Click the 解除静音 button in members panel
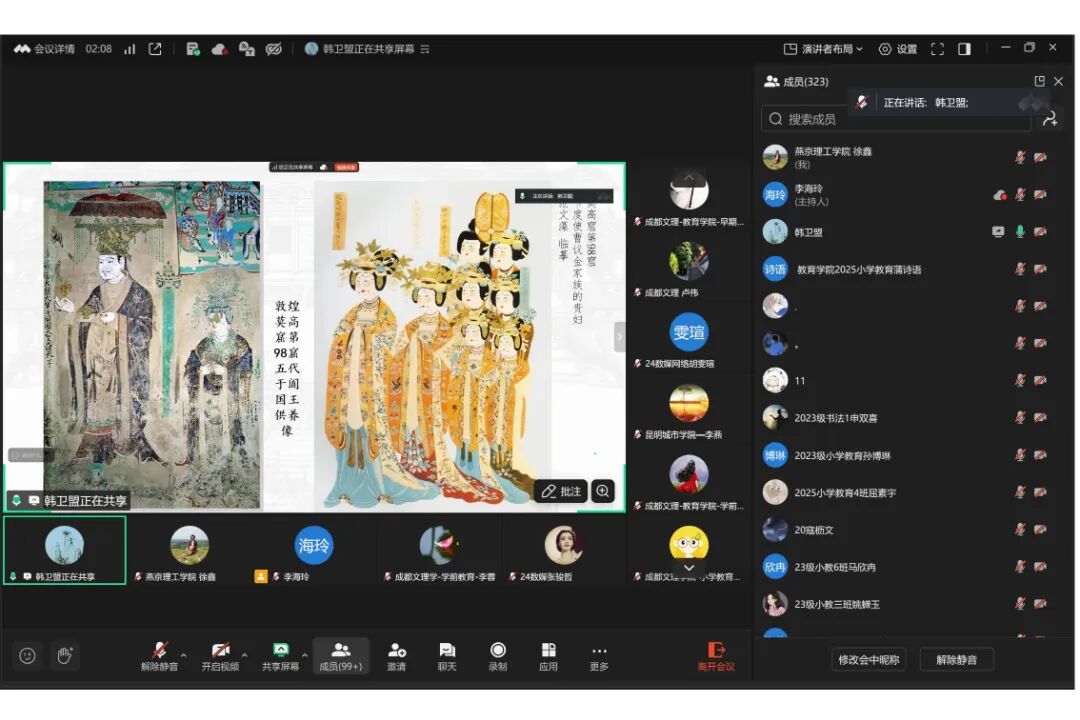Viewport: 1080px width, 720px height. click(x=956, y=659)
